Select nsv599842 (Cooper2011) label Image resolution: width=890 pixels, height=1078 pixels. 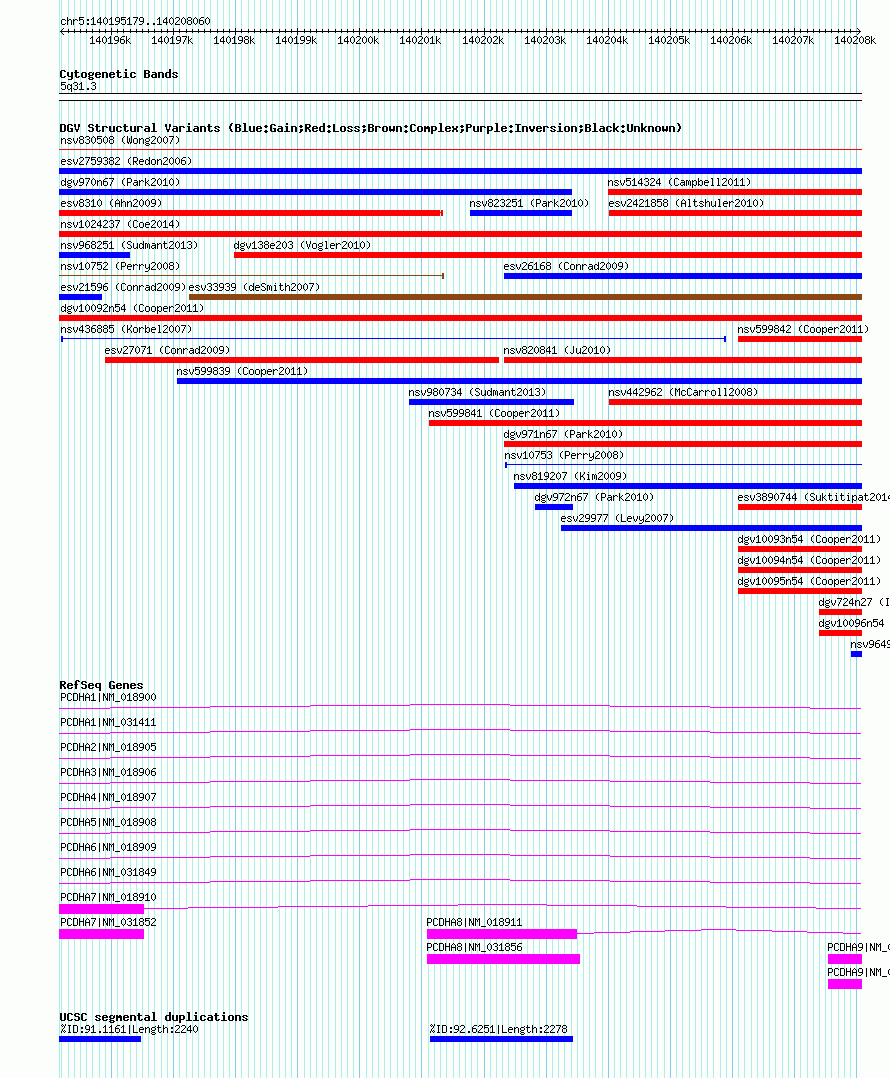[803, 329]
